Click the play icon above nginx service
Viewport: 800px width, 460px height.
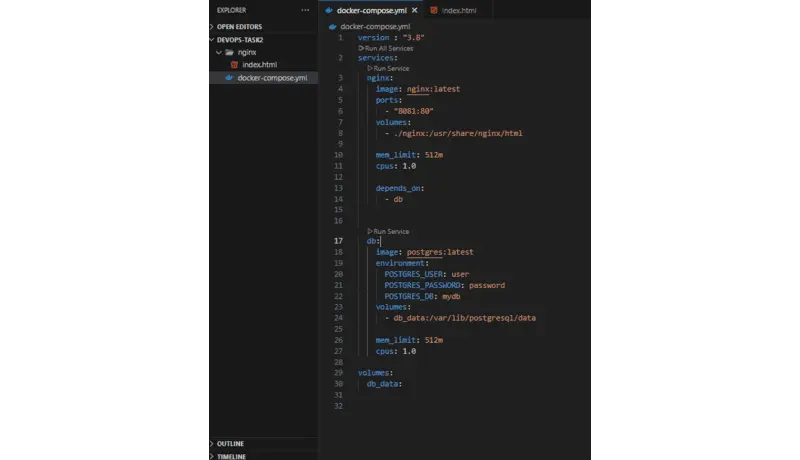coord(370,68)
